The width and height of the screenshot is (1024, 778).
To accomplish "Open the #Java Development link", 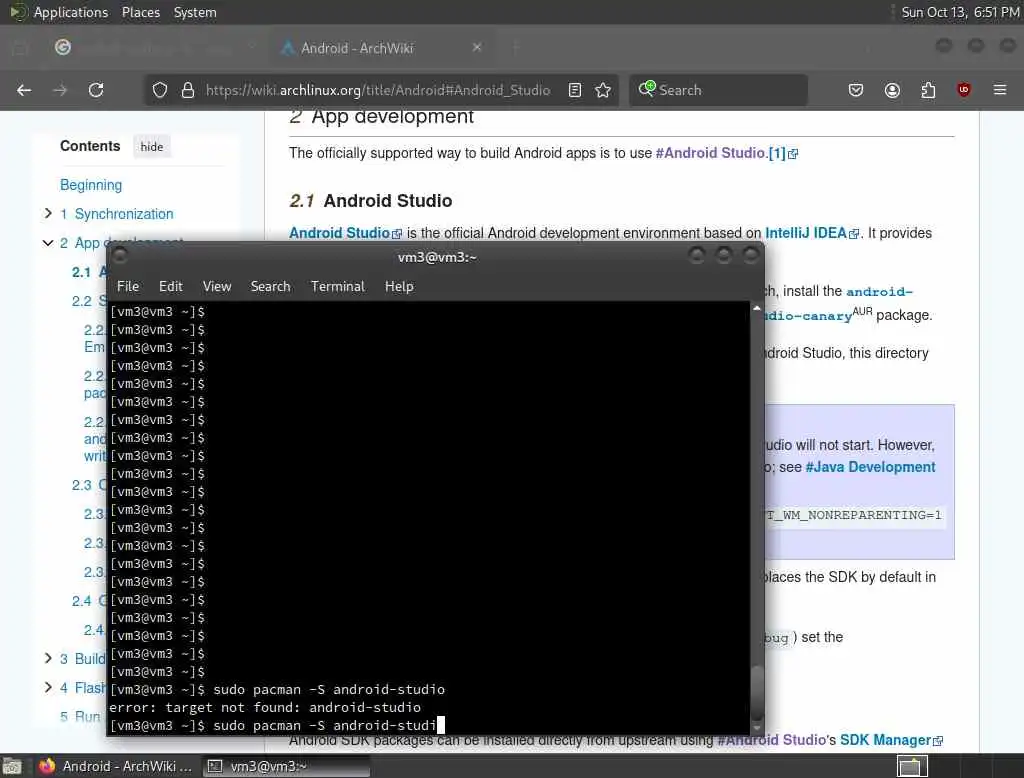I will click(870, 467).
